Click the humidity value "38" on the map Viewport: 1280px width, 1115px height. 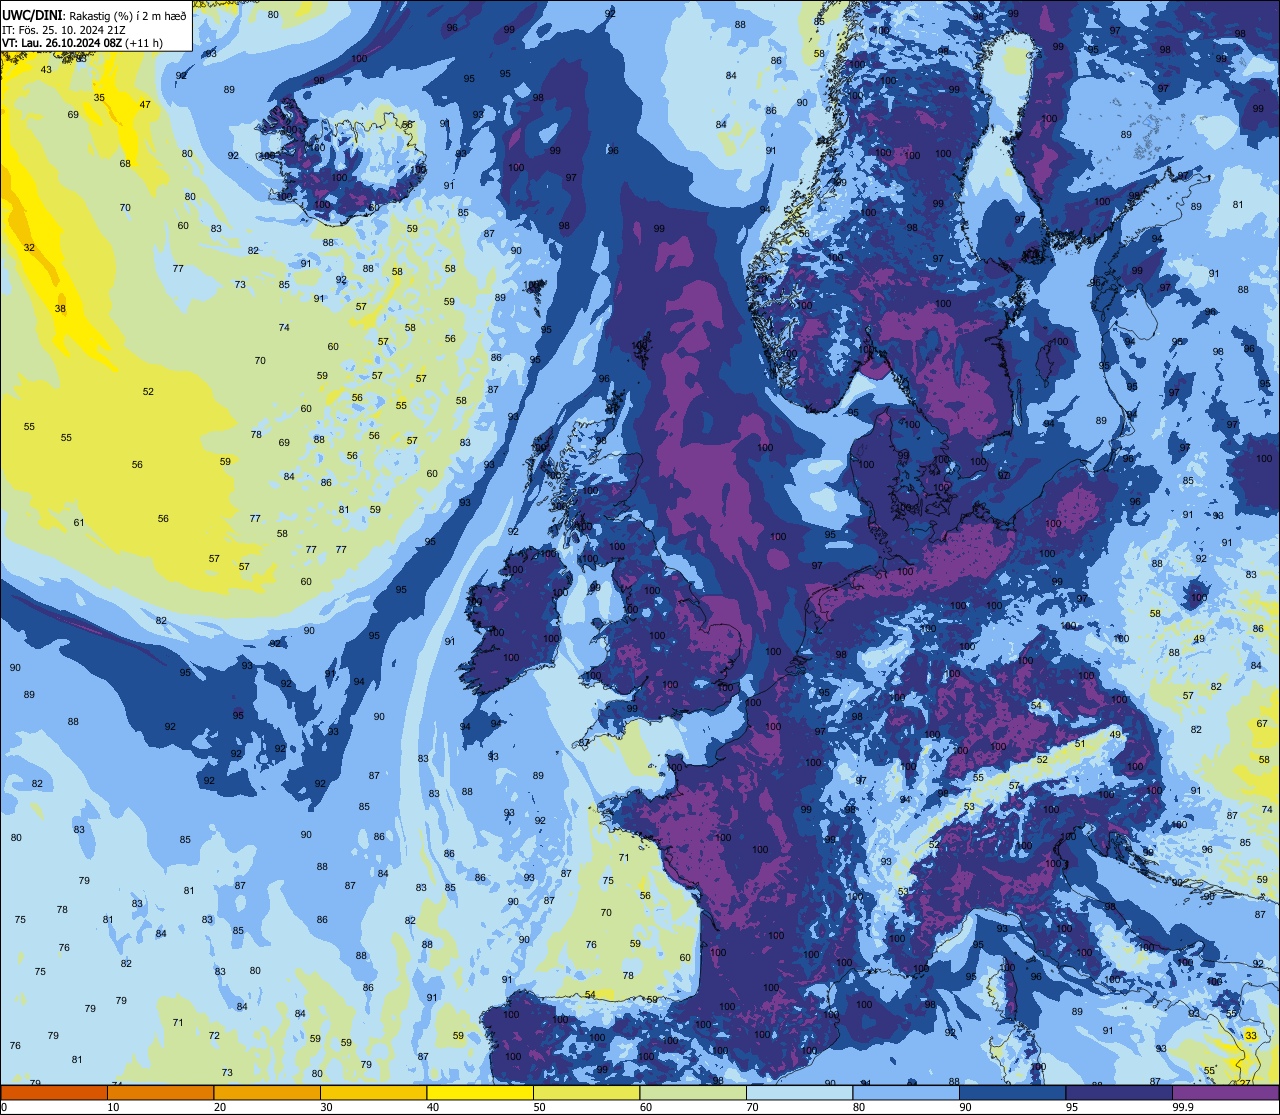click(x=60, y=309)
